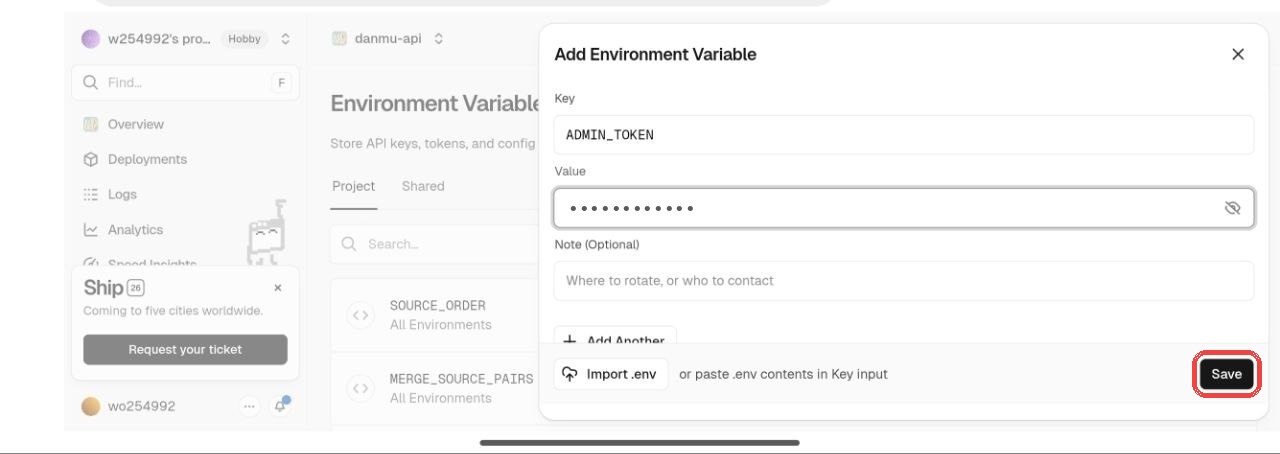Click the Logs list icon
The height and width of the screenshot is (454, 1280).
tap(91, 194)
